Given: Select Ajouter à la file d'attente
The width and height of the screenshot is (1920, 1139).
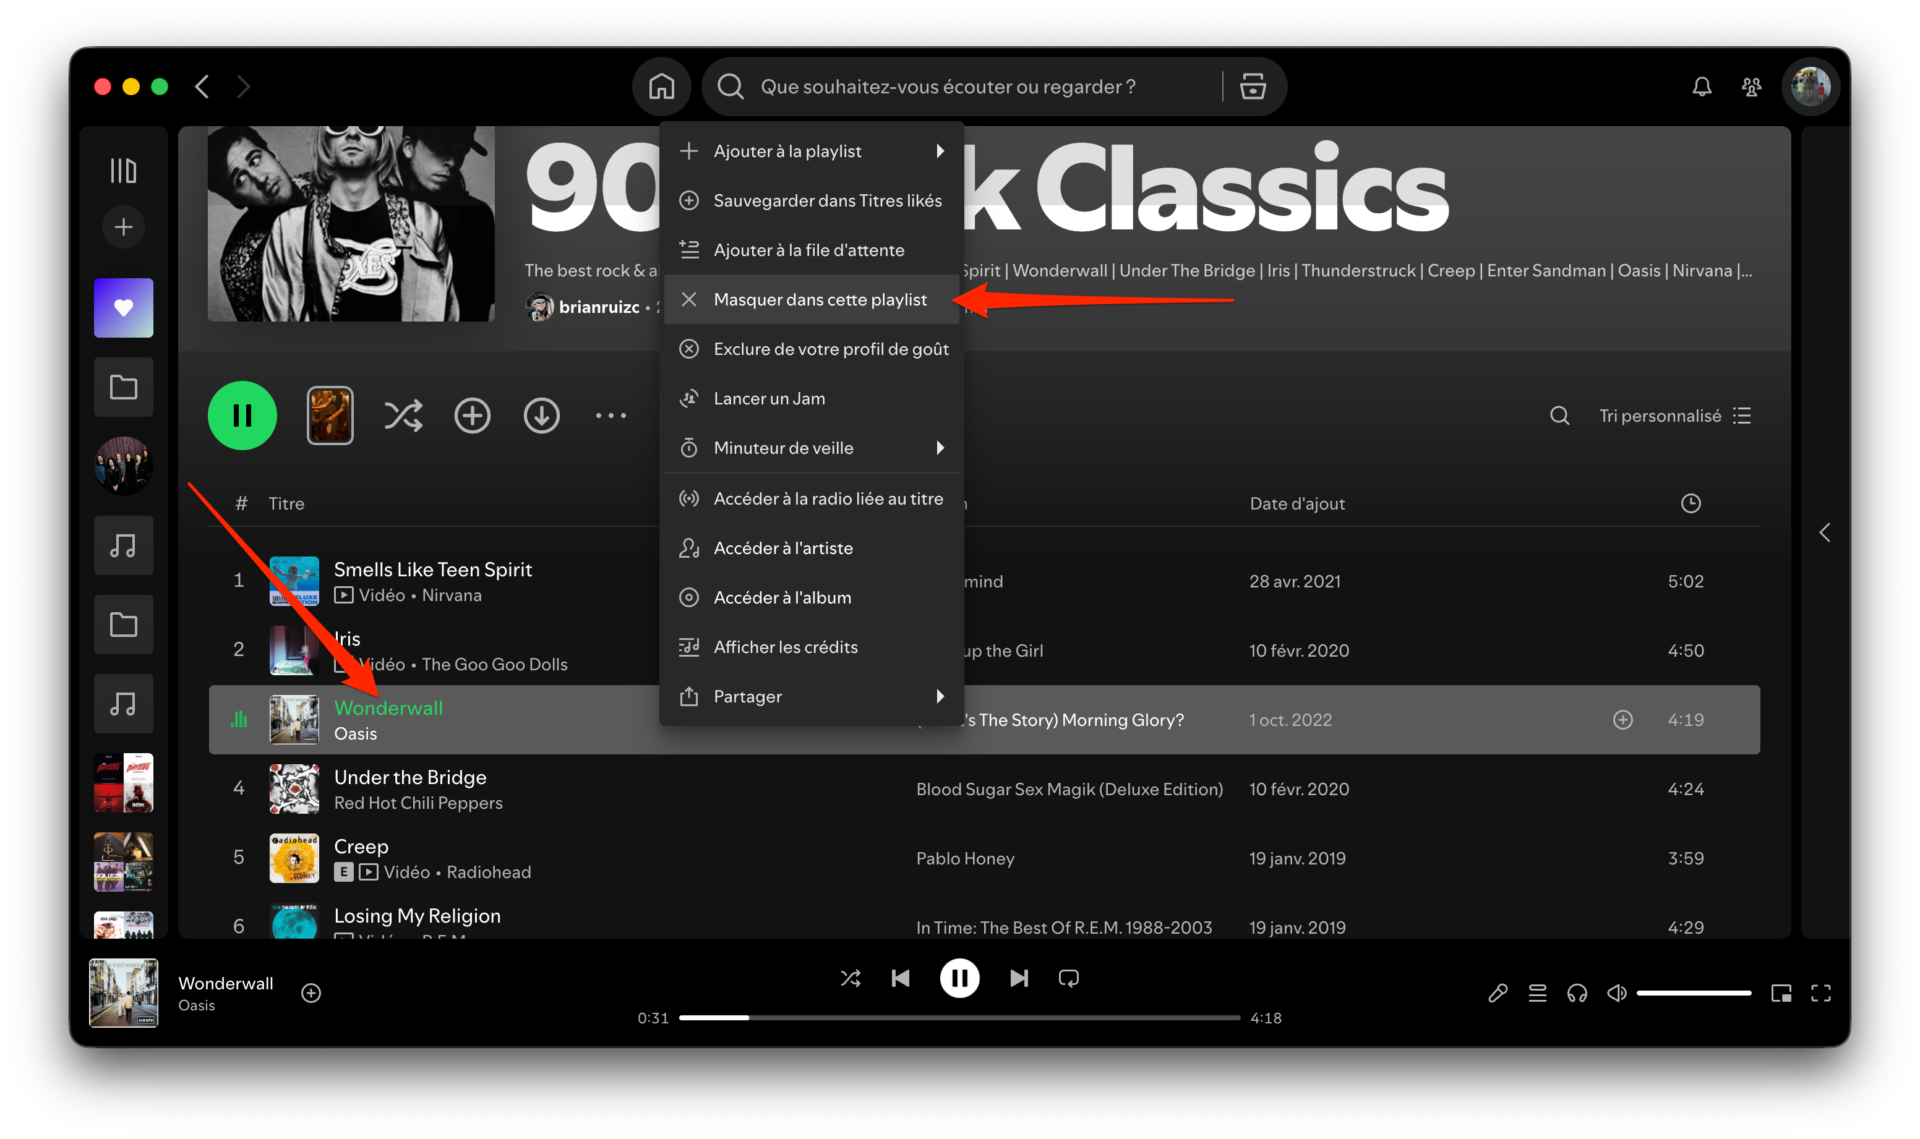Looking at the screenshot, I should (x=812, y=250).
